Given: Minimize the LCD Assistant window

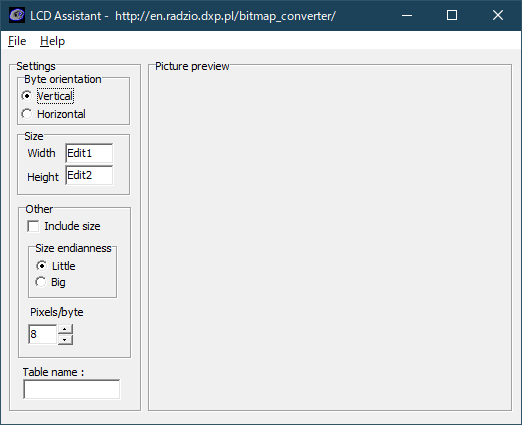Looking at the screenshot, I should (x=407, y=15).
